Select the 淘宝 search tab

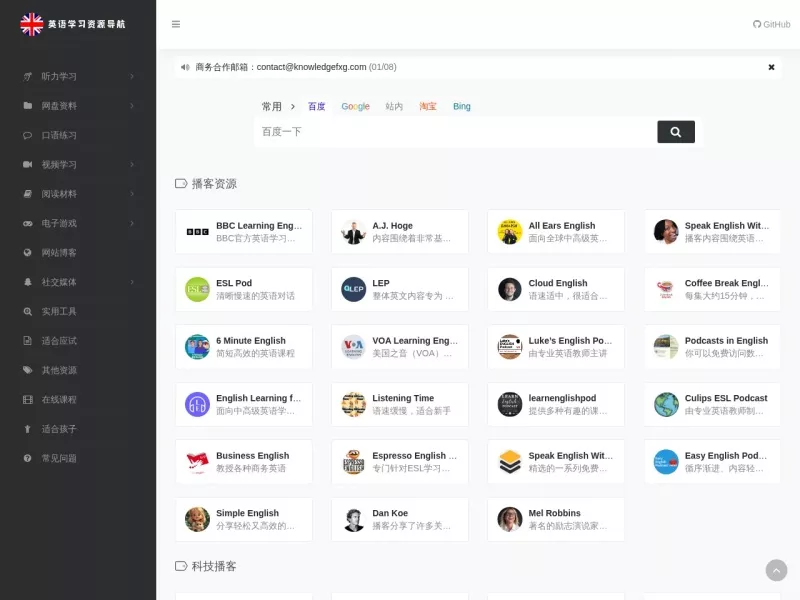[x=428, y=106]
